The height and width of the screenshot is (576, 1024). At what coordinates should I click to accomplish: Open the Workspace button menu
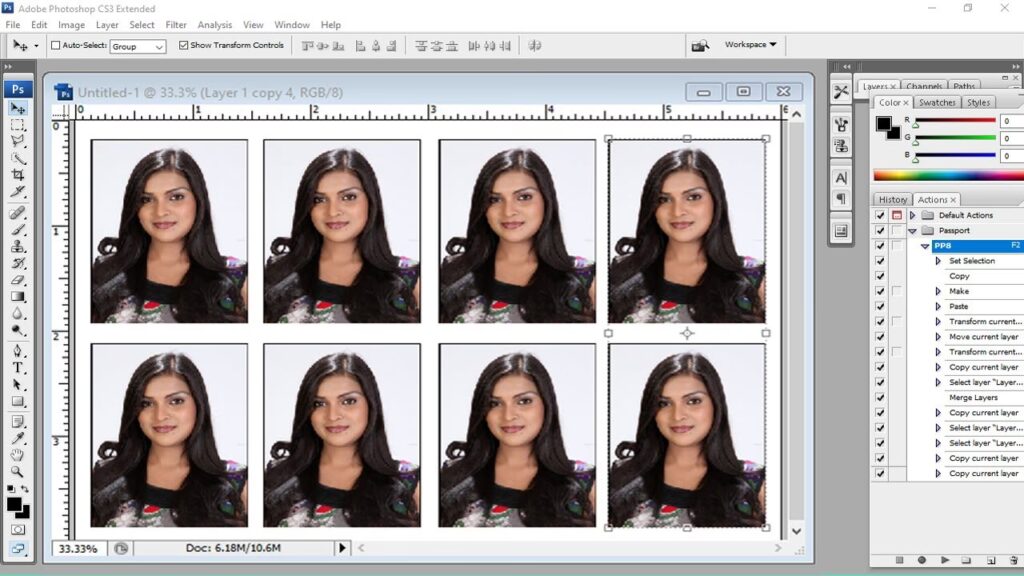pos(750,45)
